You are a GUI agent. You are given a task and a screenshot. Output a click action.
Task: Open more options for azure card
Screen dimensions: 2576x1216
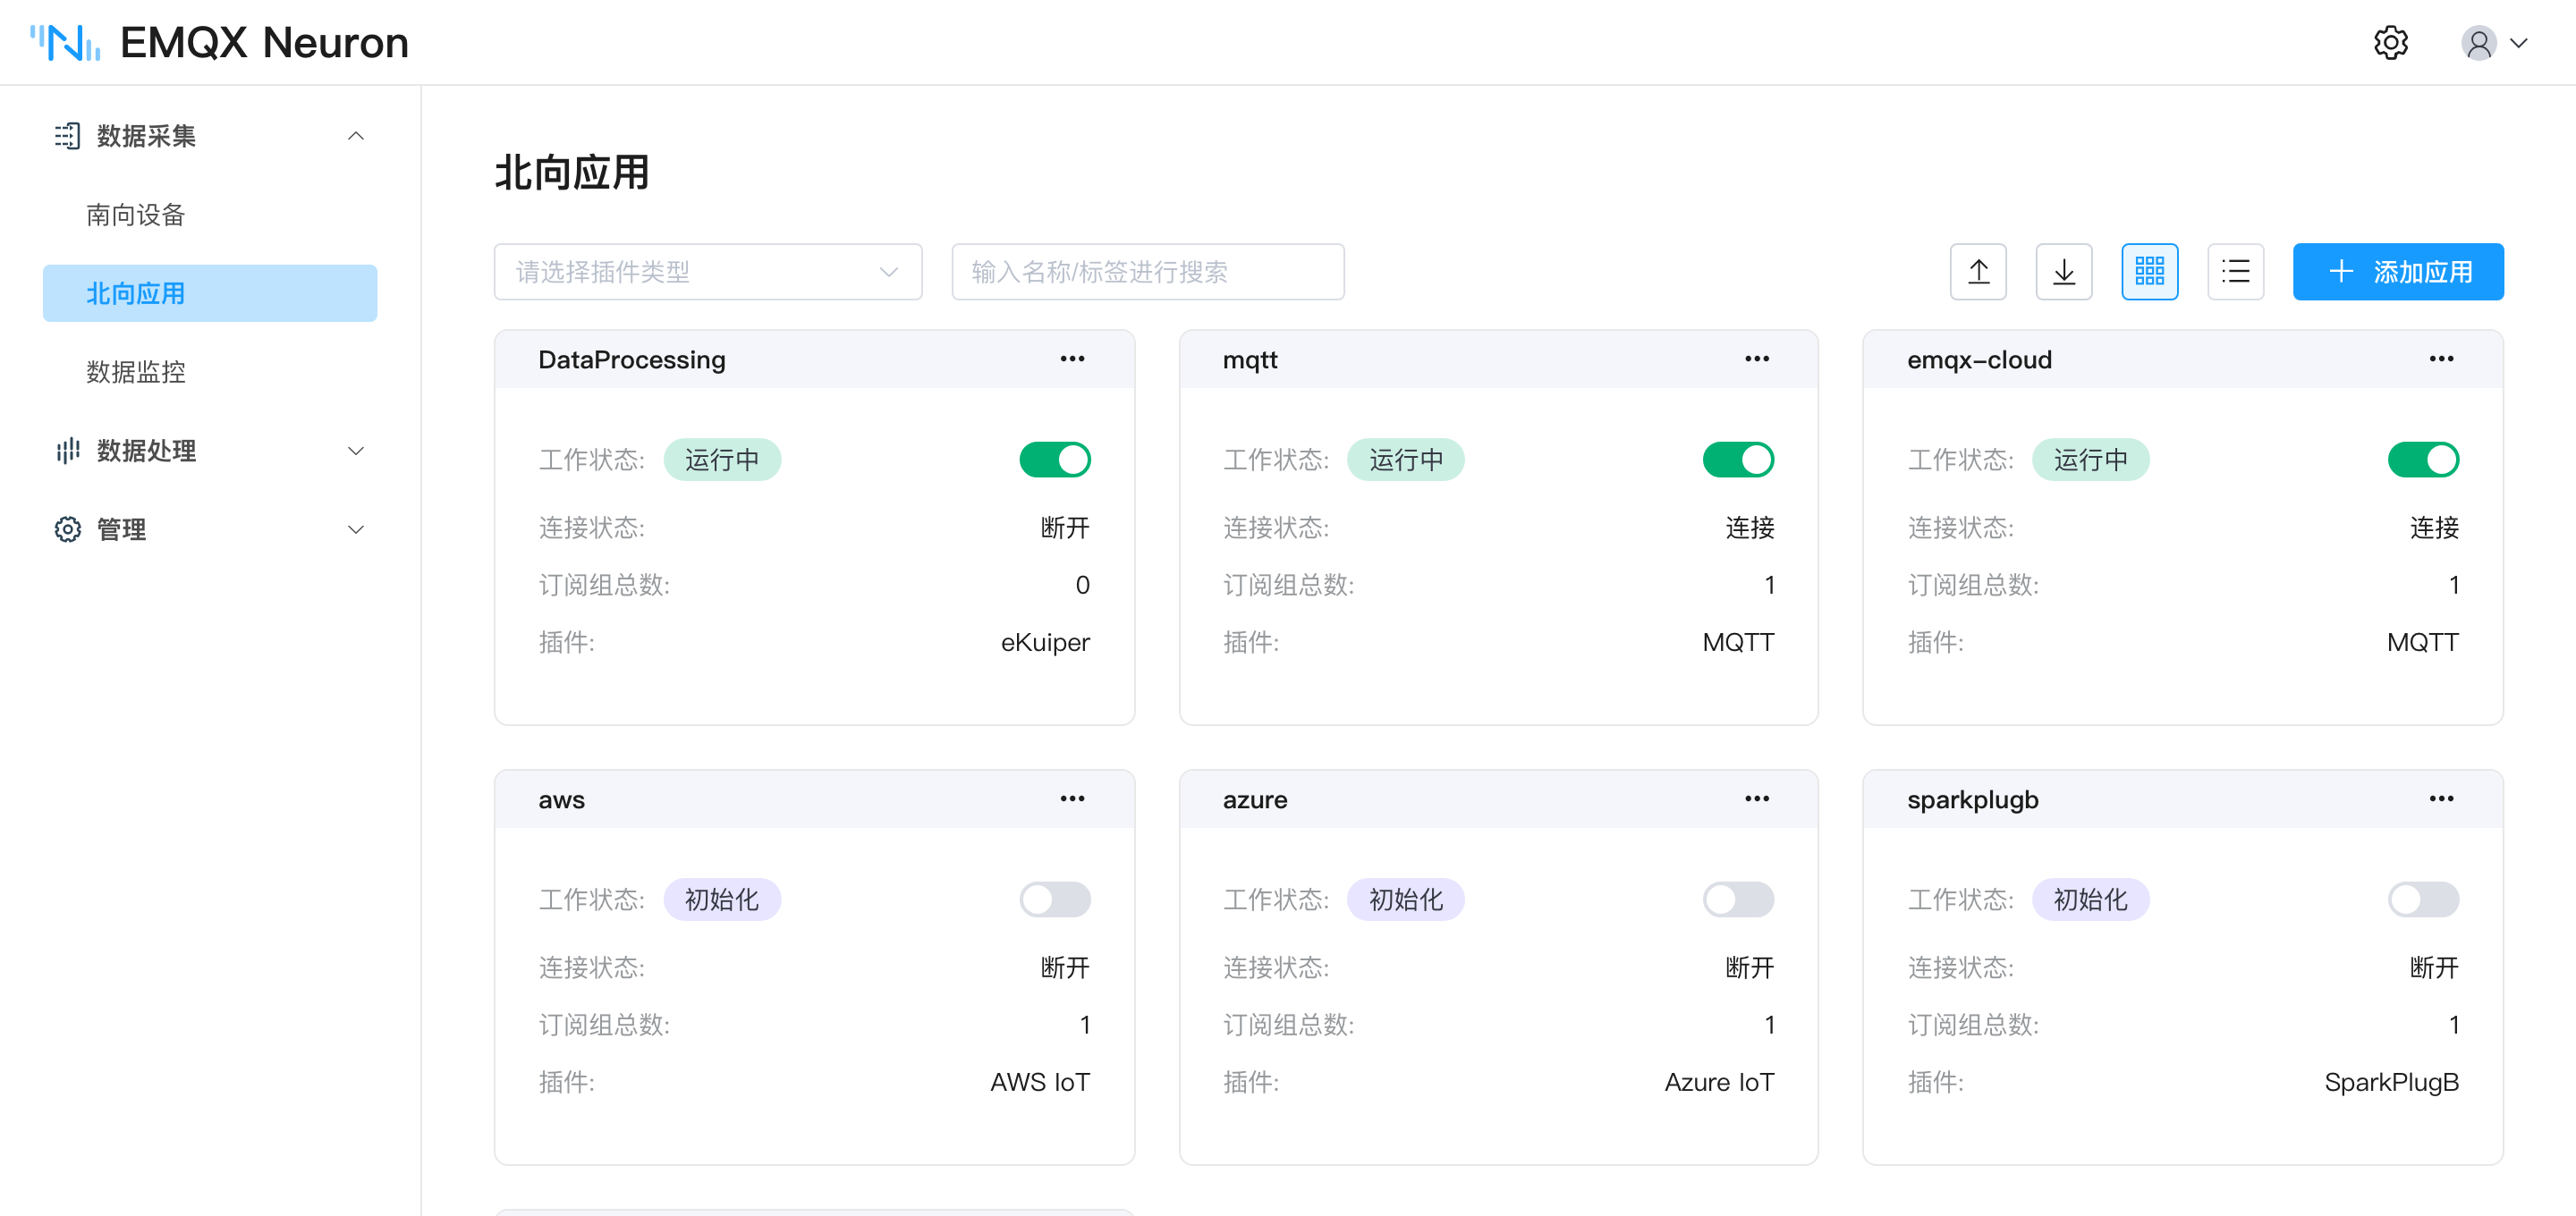click(1757, 799)
